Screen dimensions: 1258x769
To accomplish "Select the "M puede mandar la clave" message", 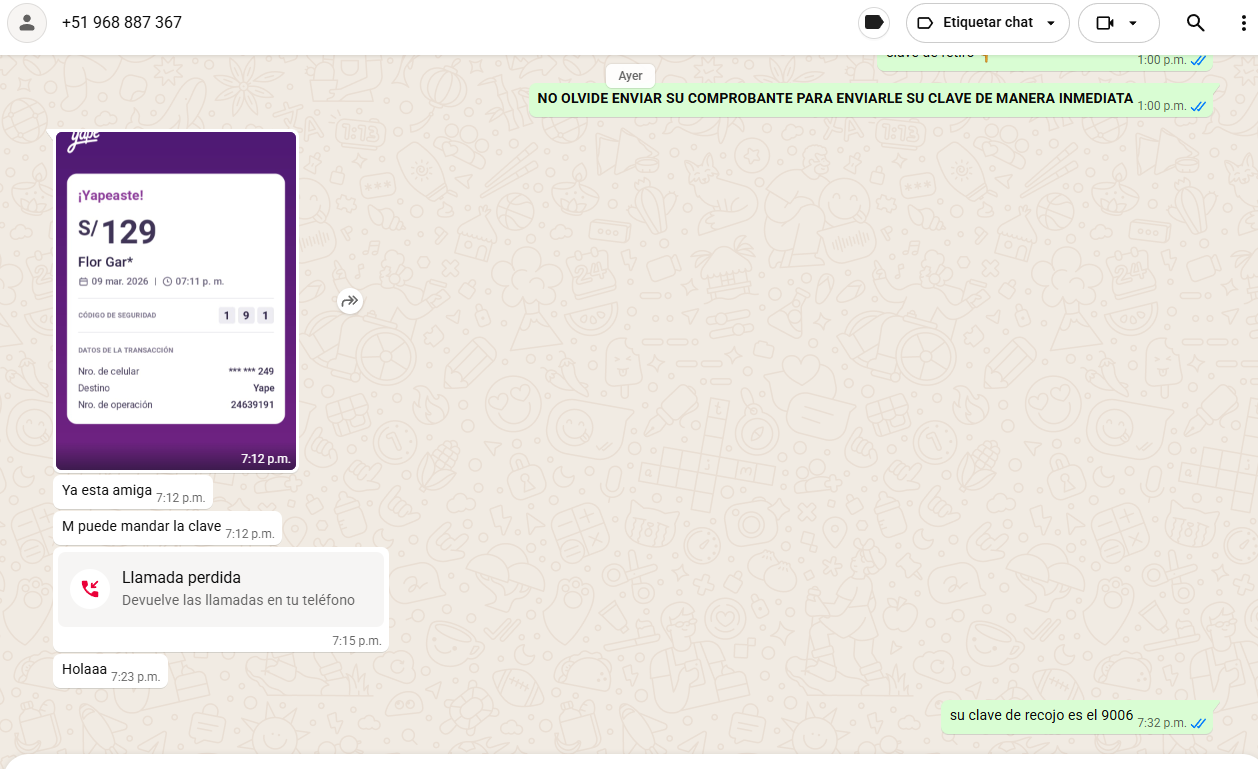I will pyautogui.click(x=141, y=527).
